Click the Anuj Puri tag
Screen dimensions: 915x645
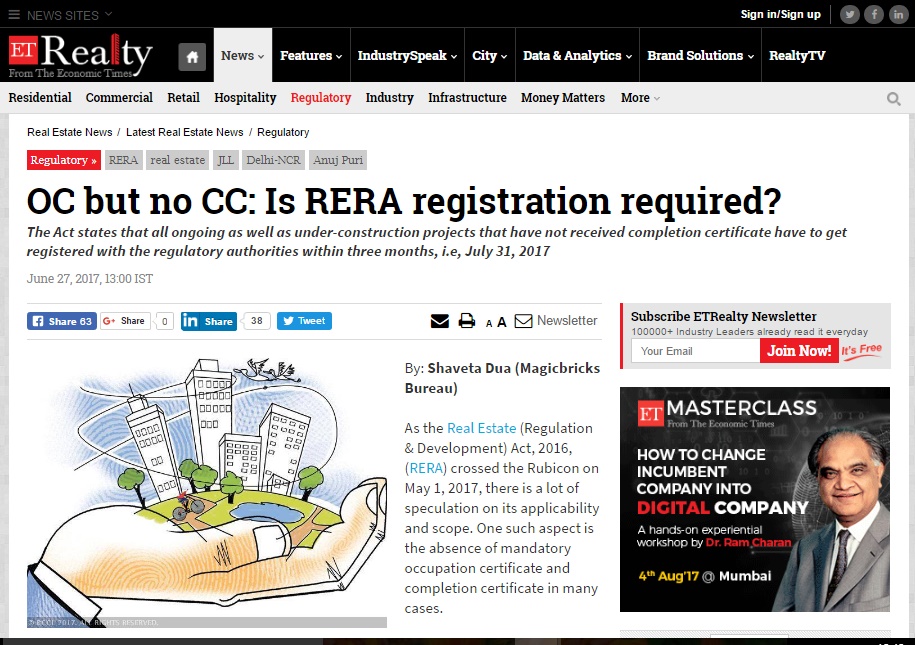(x=338, y=160)
